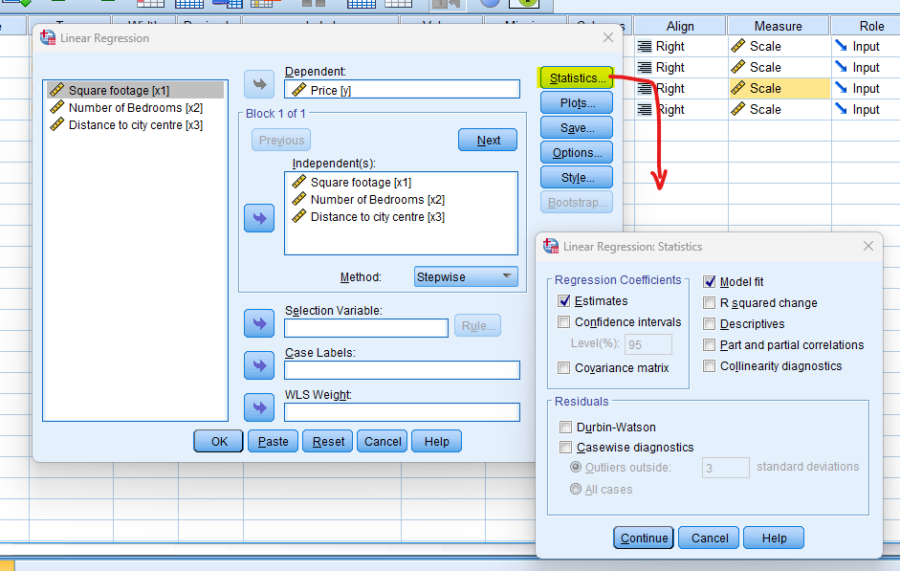900x571 pixels.
Task: Click arrow button beside Selection Variable field
Action: pos(259,323)
